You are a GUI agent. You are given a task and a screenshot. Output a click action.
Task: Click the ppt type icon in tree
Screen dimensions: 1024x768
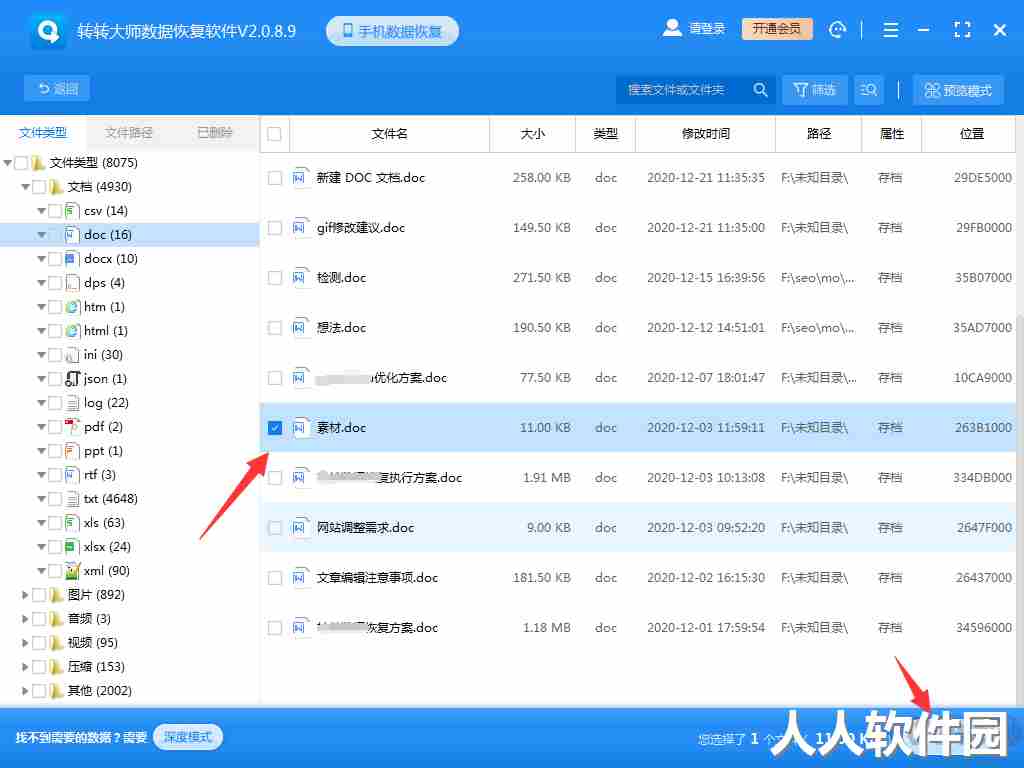click(x=72, y=451)
